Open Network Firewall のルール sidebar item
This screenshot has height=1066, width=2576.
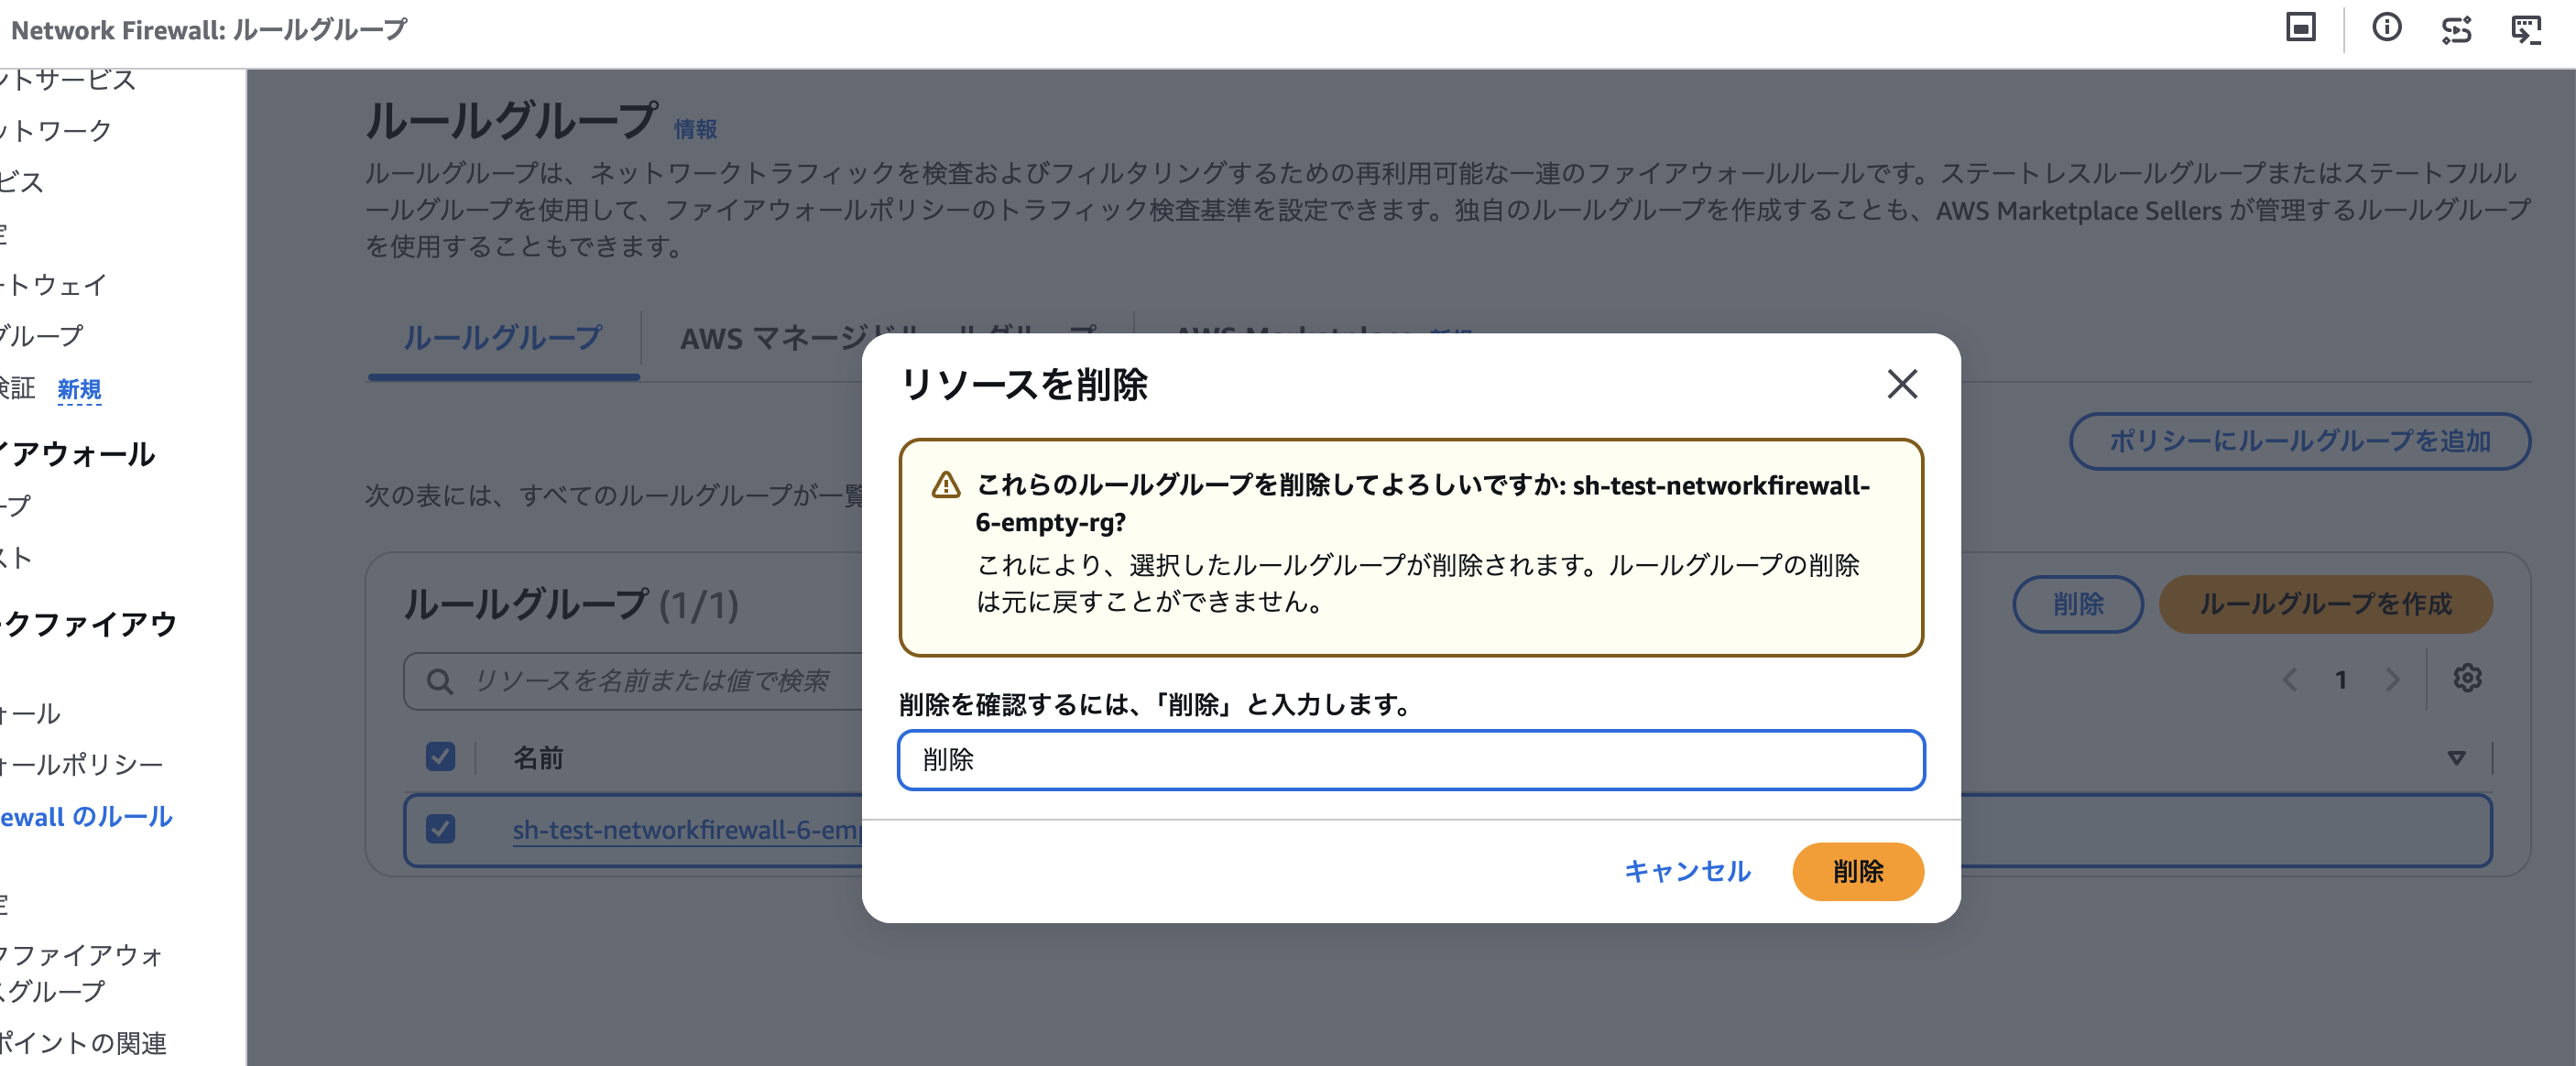(x=86, y=816)
